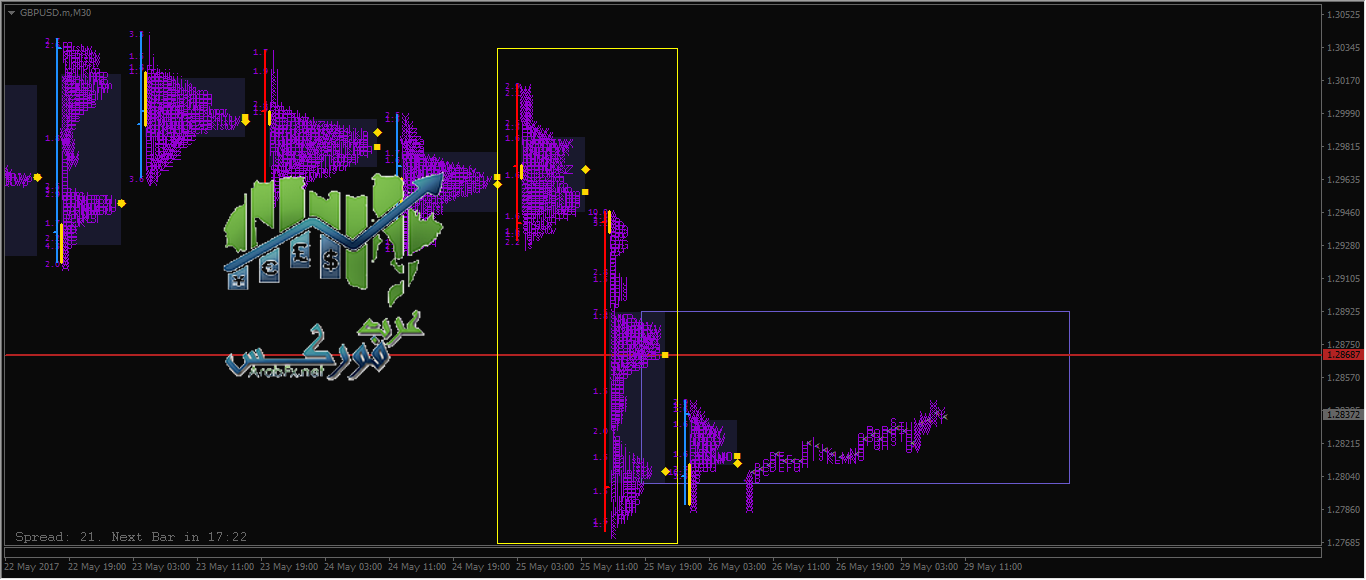Click the 1.28040 price axis label
This screenshot has width=1366, height=580.
[1343, 477]
